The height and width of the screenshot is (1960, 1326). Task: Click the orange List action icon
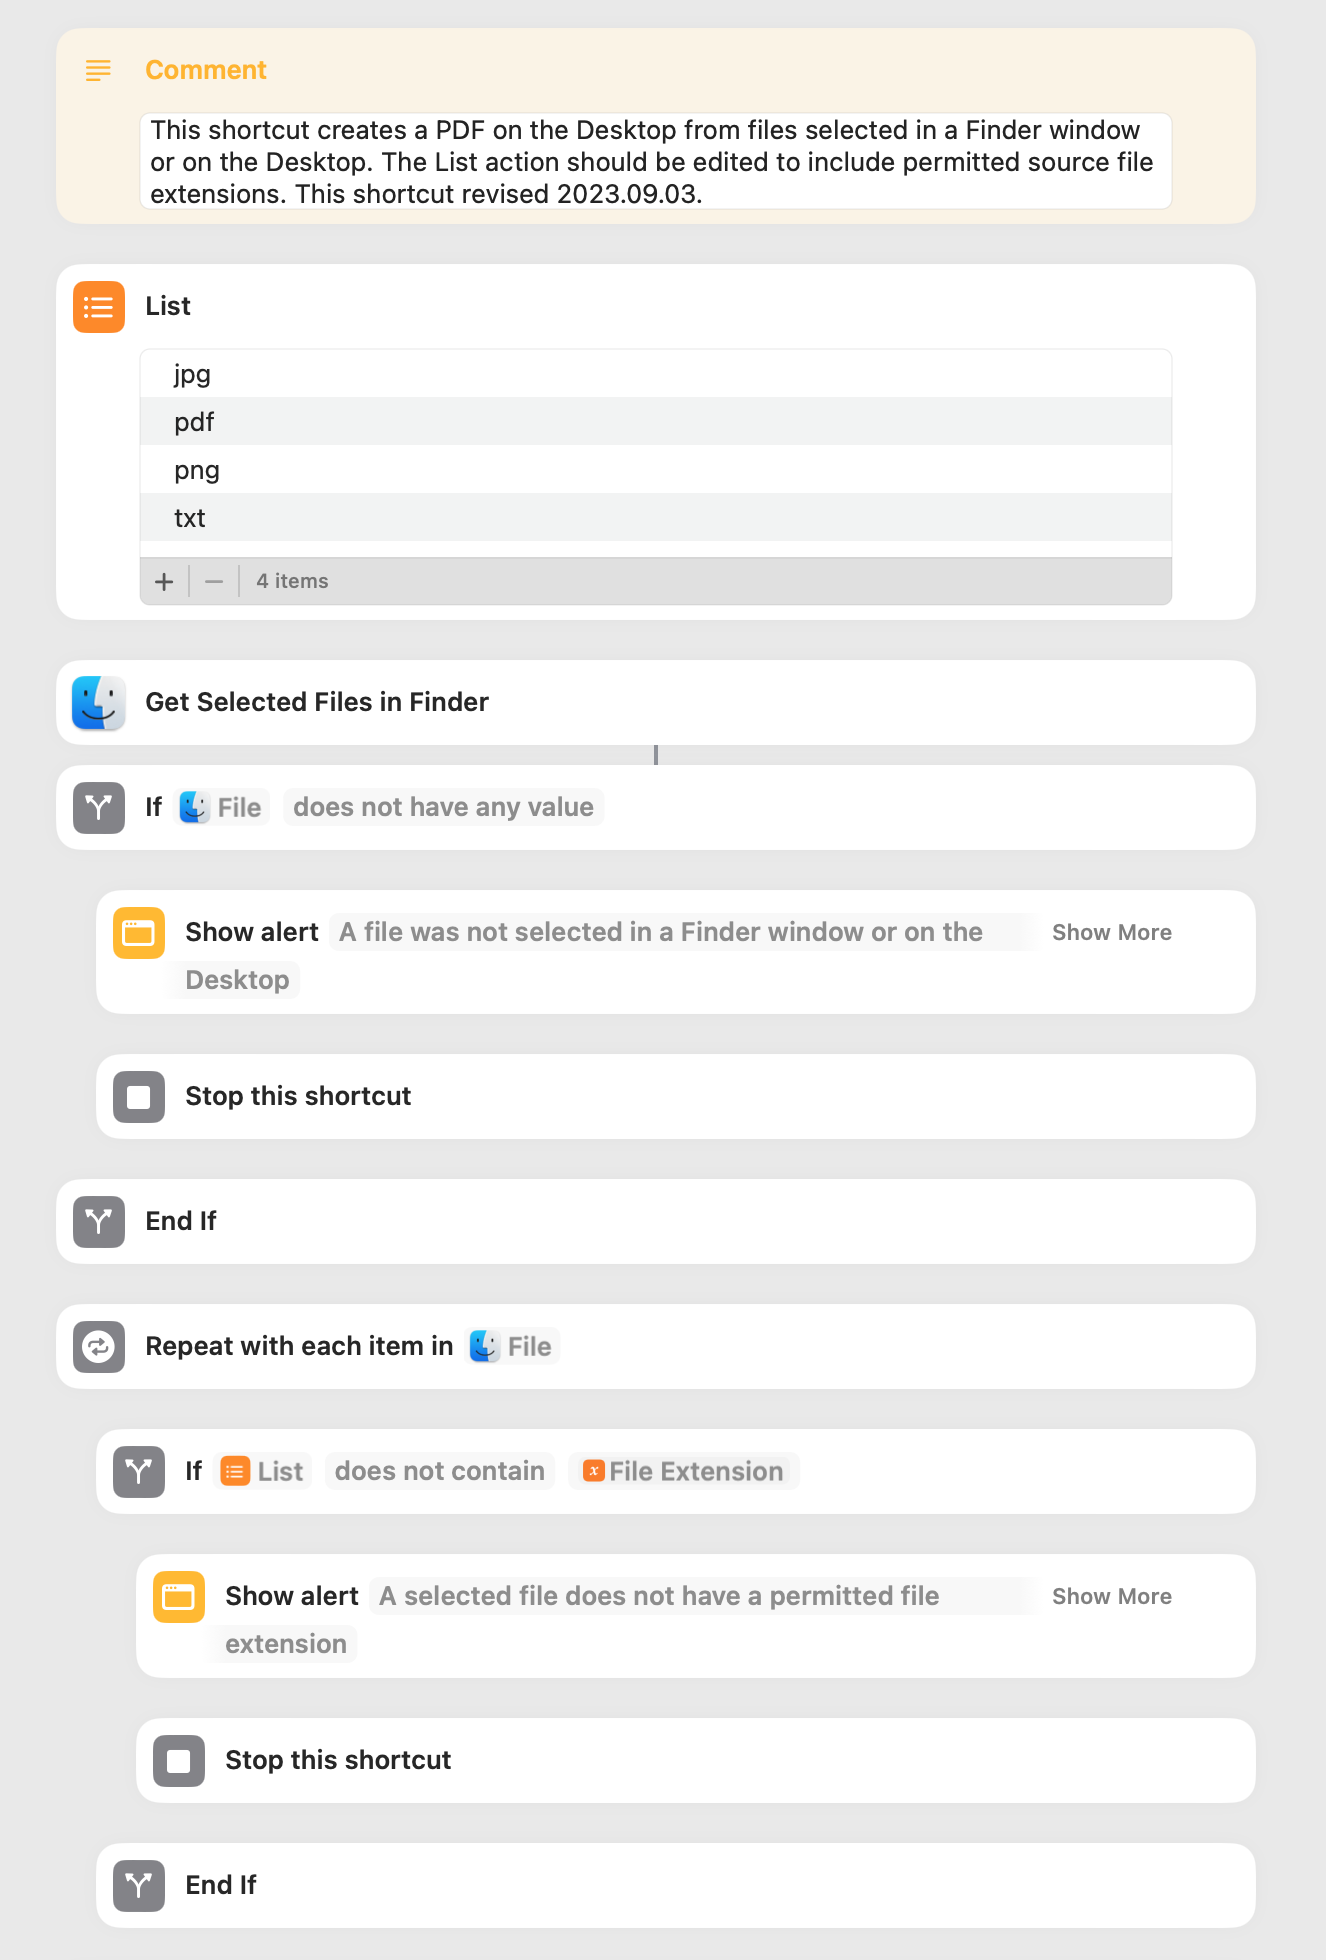pyautogui.click(x=99, y=307)
